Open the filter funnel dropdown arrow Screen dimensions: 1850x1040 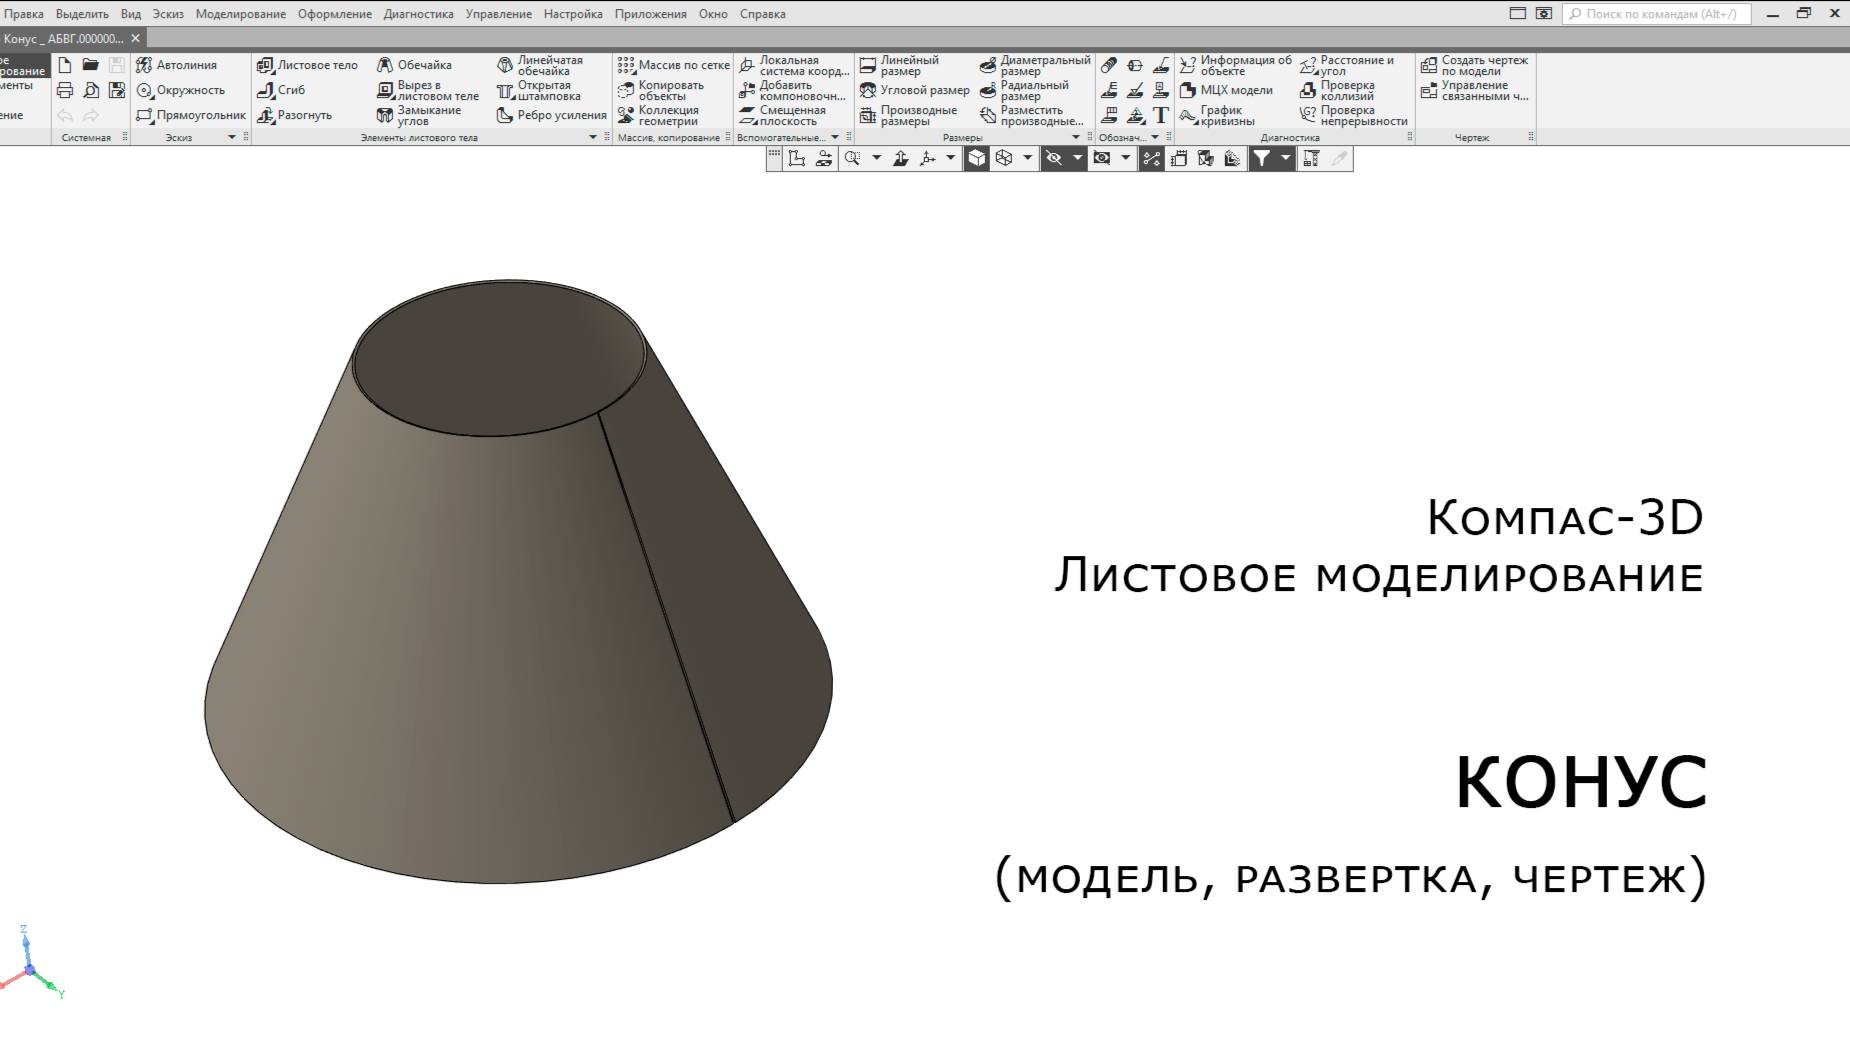point(1286,158)
